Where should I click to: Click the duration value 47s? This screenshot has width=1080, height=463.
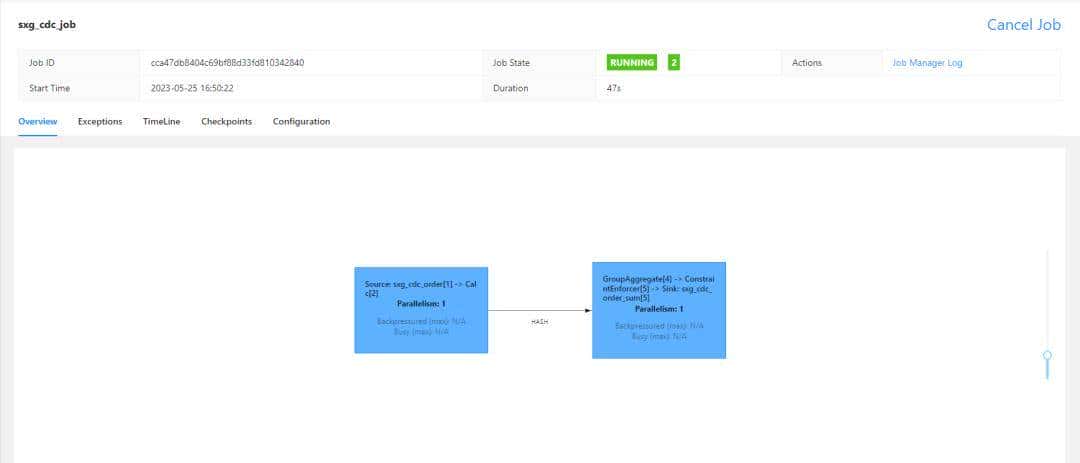(614, 88)
